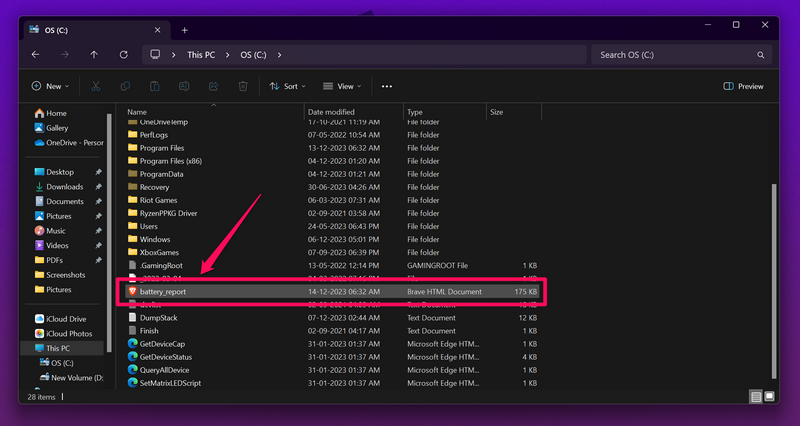
Task: Open the Sort dropdown
Action: (x=288, y=87)
